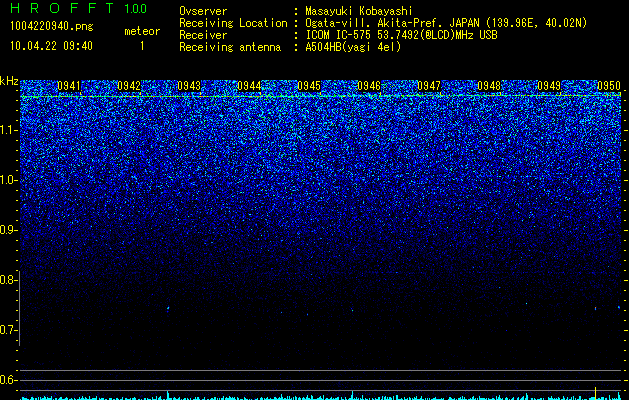Click the kHz axis unit label
The image size is (629, 400).
(x=9, y=81)
